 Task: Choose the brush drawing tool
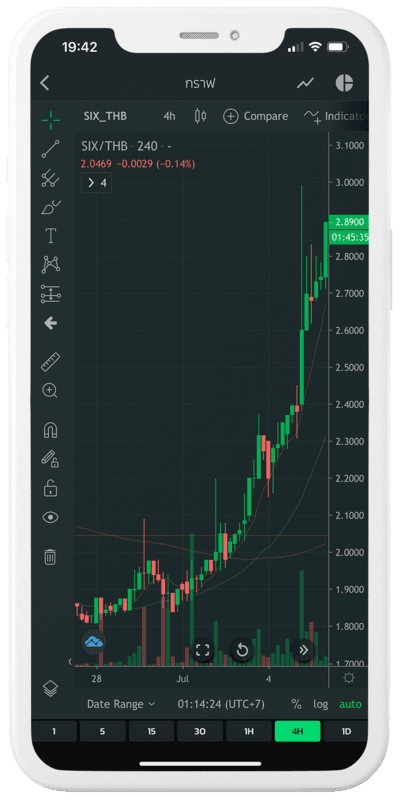click(50, 207)
